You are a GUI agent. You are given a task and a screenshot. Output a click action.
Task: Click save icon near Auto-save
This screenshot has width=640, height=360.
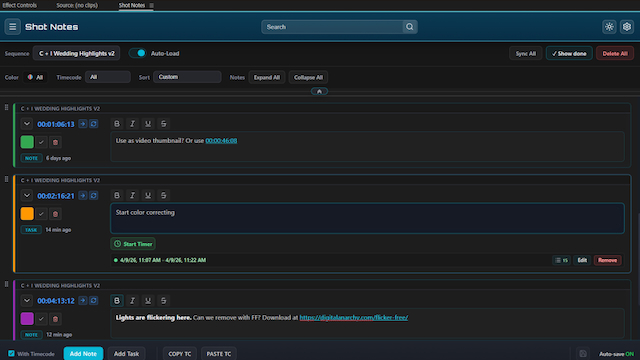tap(583, 353)
